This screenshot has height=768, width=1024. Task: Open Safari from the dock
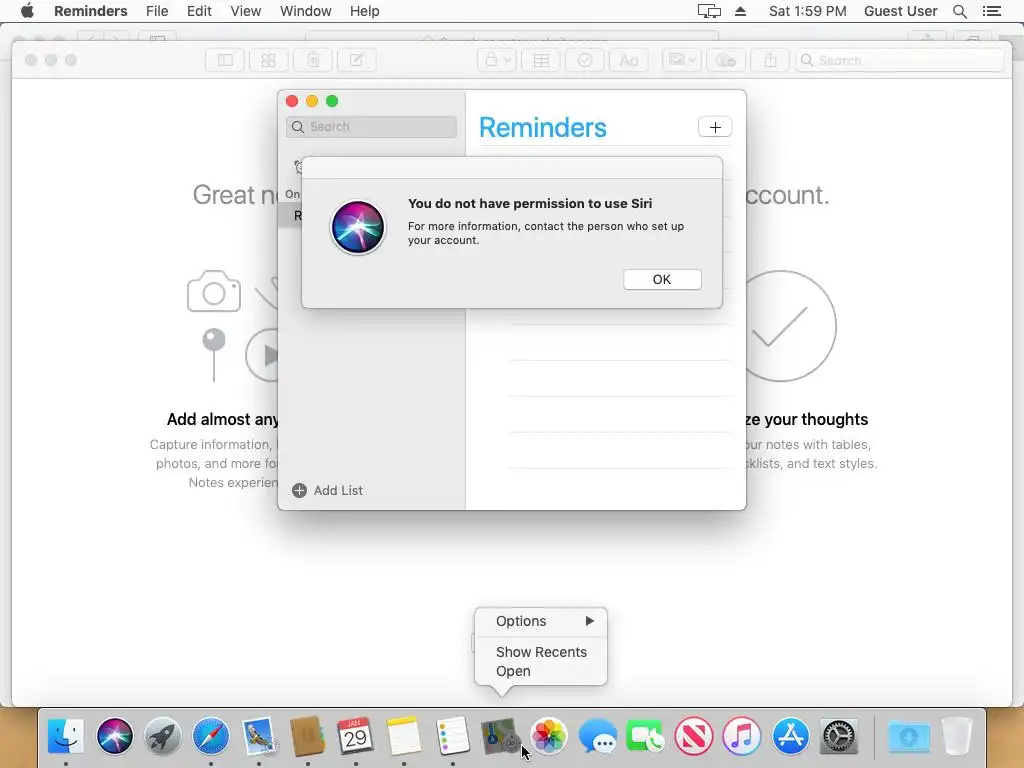point(210,736)
